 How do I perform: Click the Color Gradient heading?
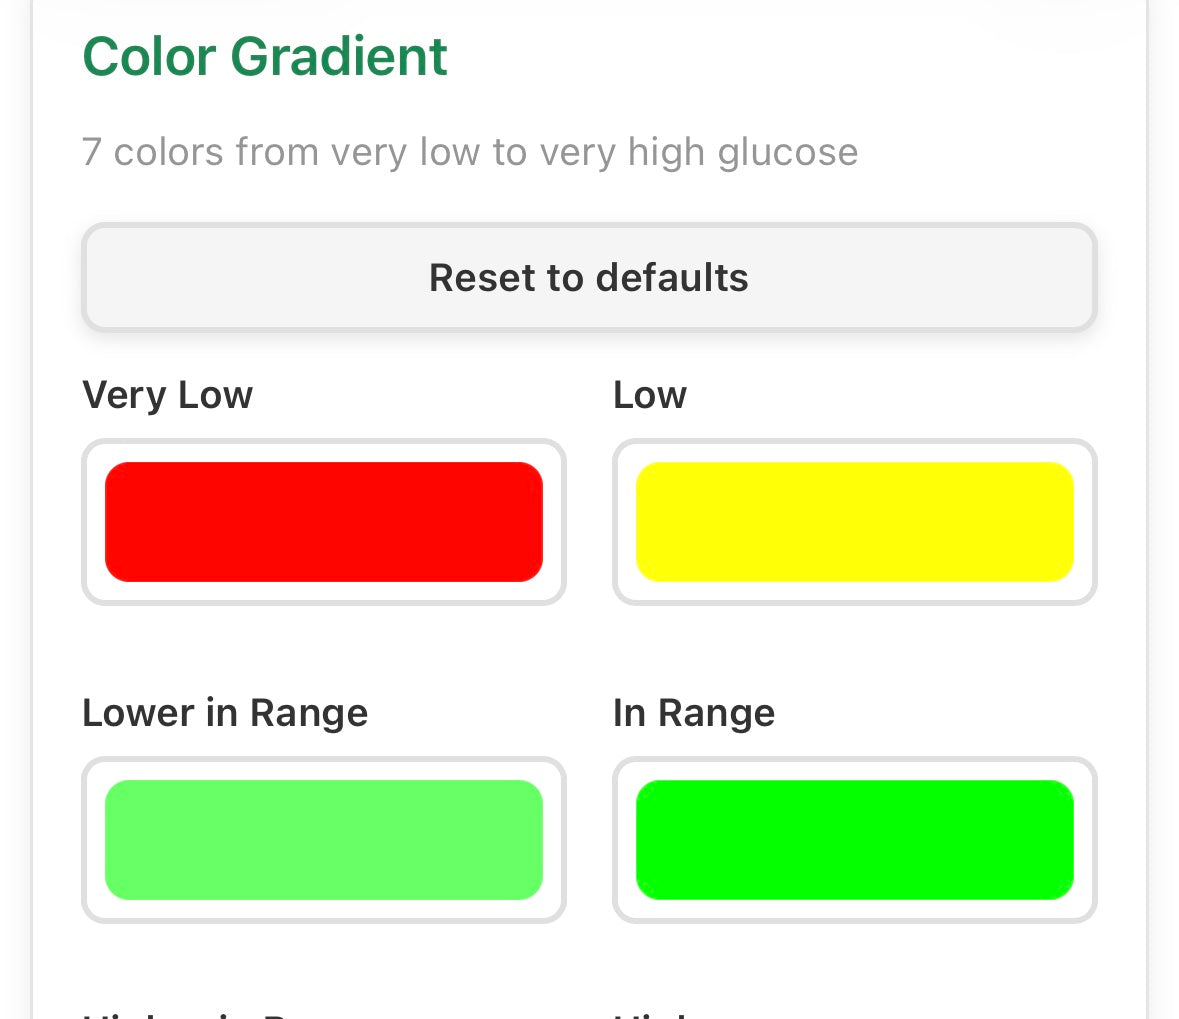264,56
